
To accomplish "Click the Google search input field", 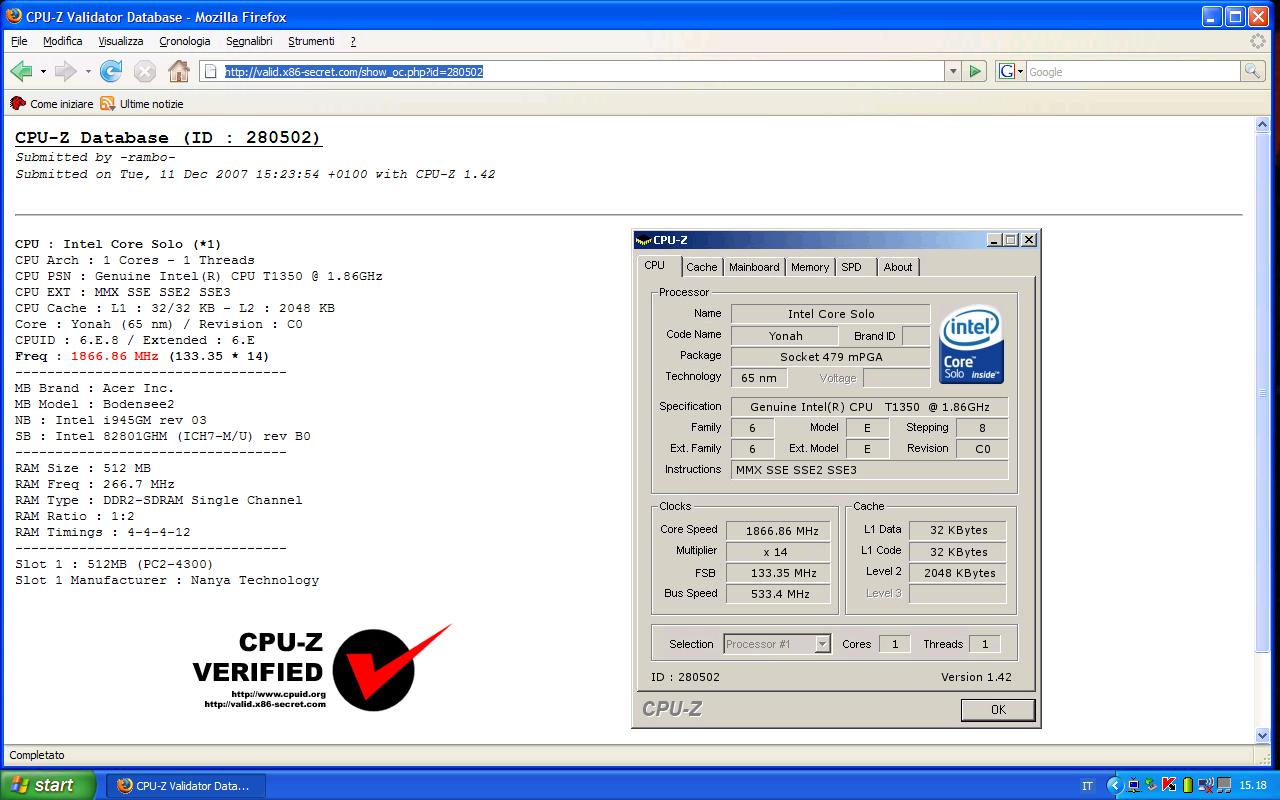I will (1133, 72).
